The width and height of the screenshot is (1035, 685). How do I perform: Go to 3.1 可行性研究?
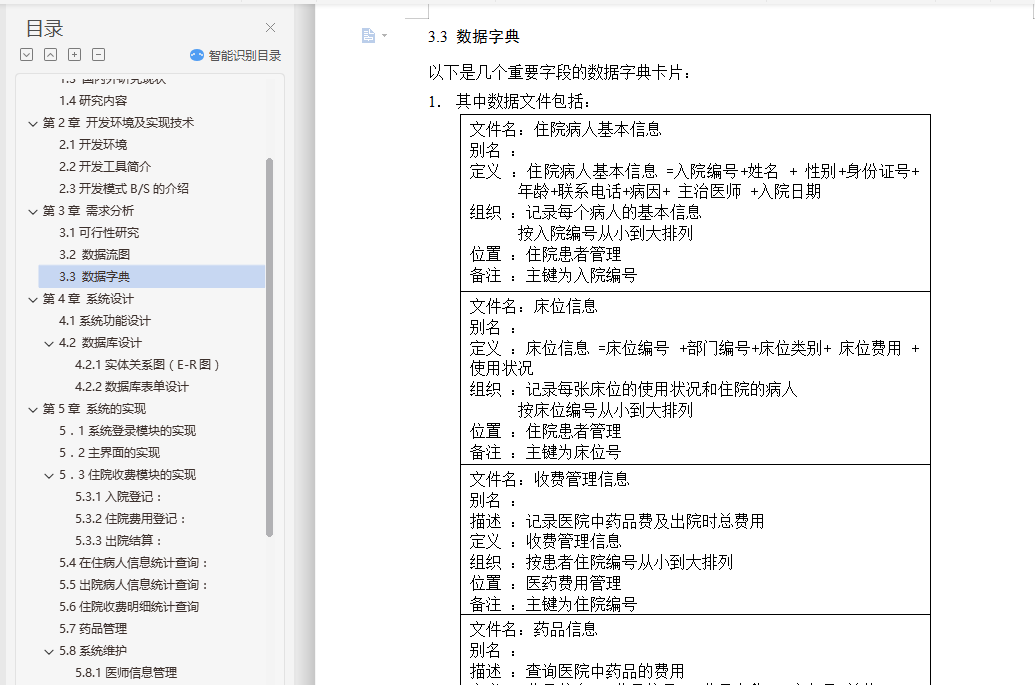click(x=99, y=233)
